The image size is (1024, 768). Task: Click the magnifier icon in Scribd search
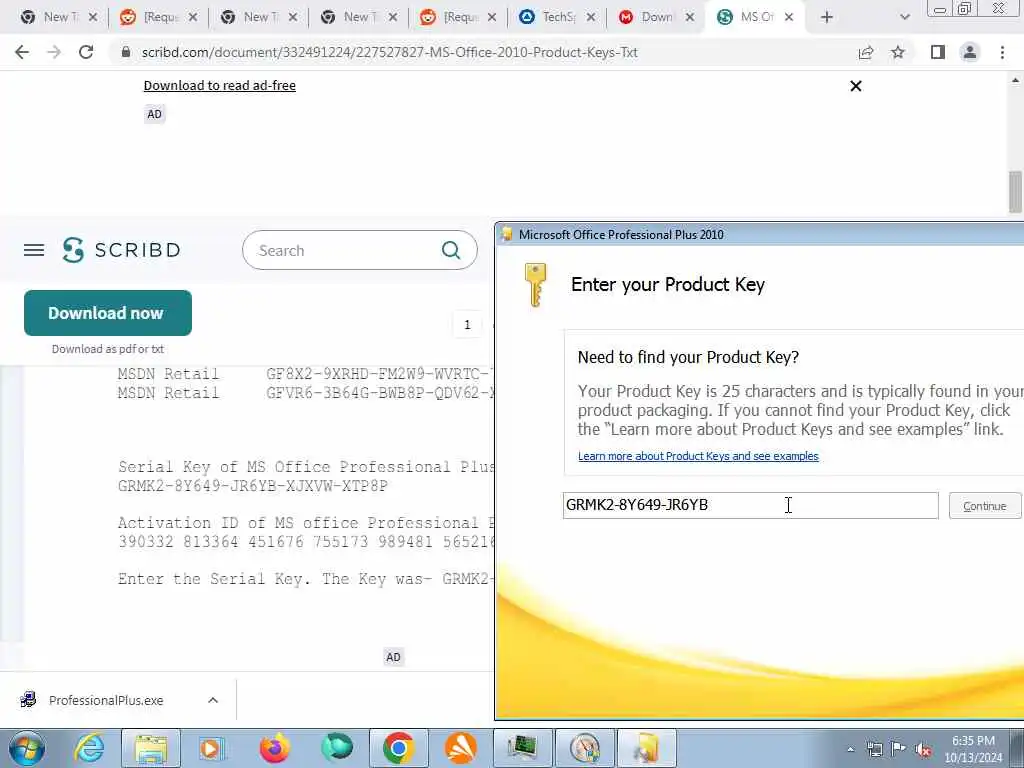[x=451, y=250]
